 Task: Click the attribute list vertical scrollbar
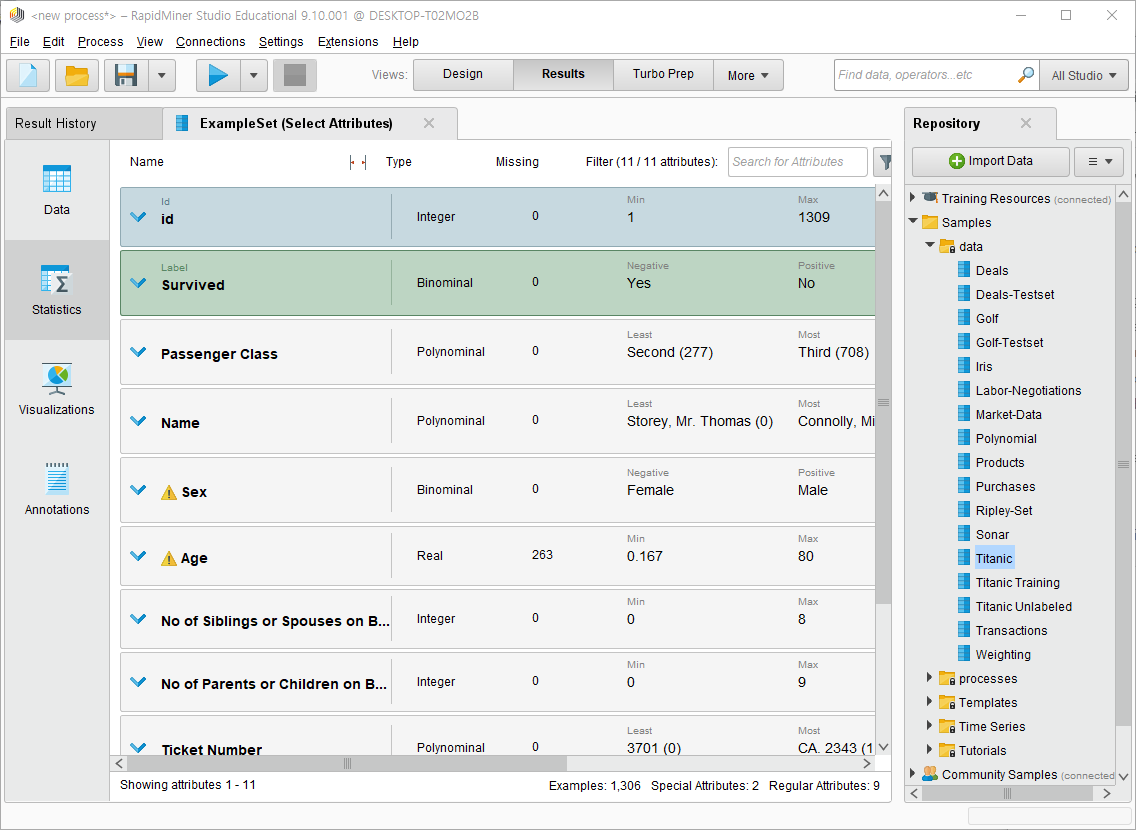pos(883,403)
